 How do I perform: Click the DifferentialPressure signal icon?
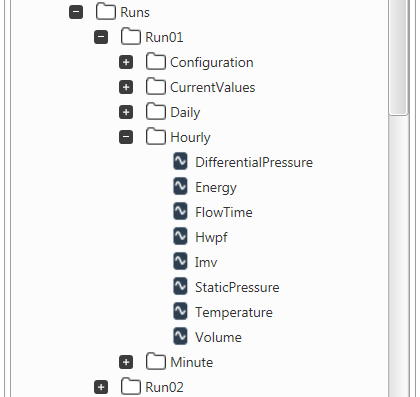pos(180,161)
